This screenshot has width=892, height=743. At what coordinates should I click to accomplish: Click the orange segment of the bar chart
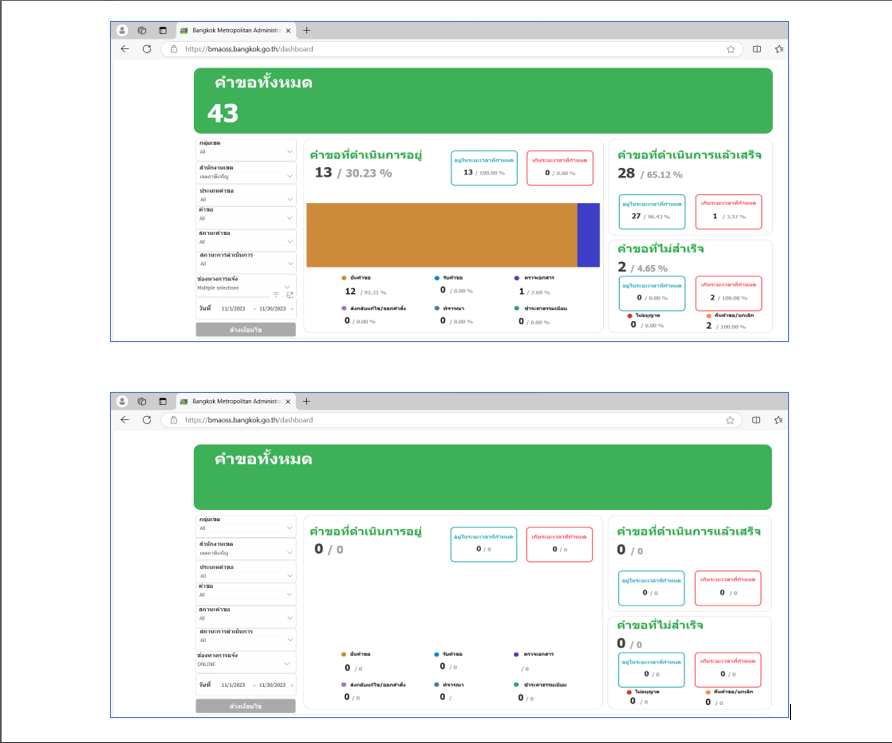tap(440, 235)
